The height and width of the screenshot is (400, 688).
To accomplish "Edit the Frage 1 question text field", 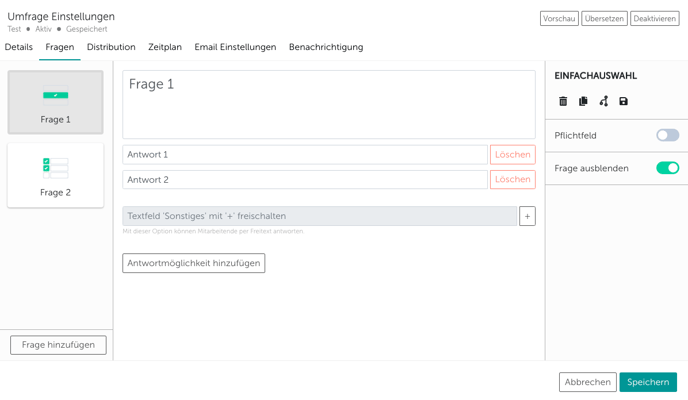I will pyautogui.click(x=329, y=104).
